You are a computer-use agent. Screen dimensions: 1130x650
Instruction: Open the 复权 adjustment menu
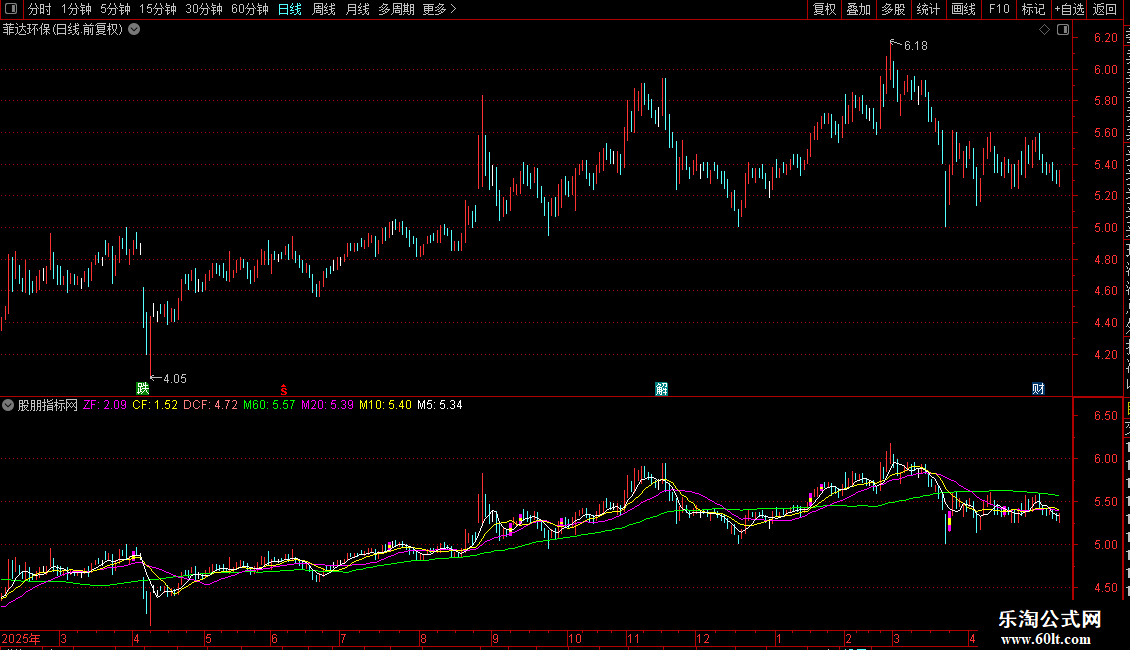(x=824, y=9)
